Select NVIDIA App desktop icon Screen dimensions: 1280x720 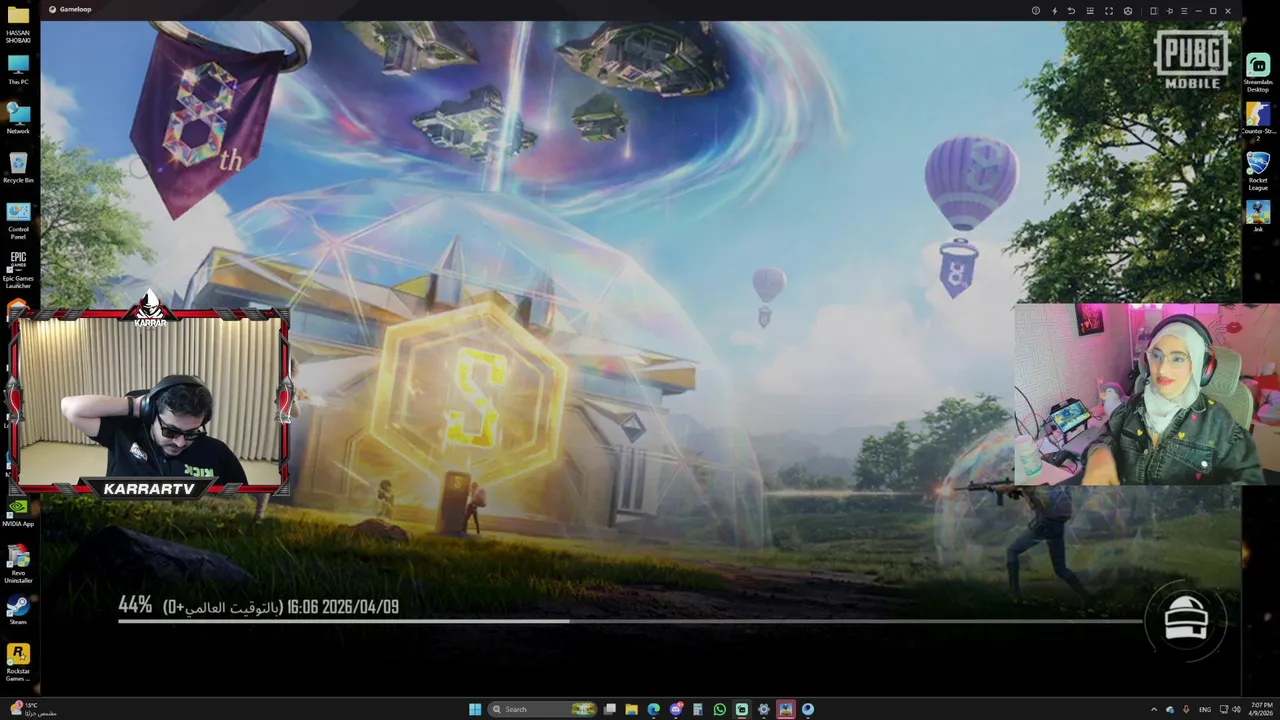click(18, 512)
